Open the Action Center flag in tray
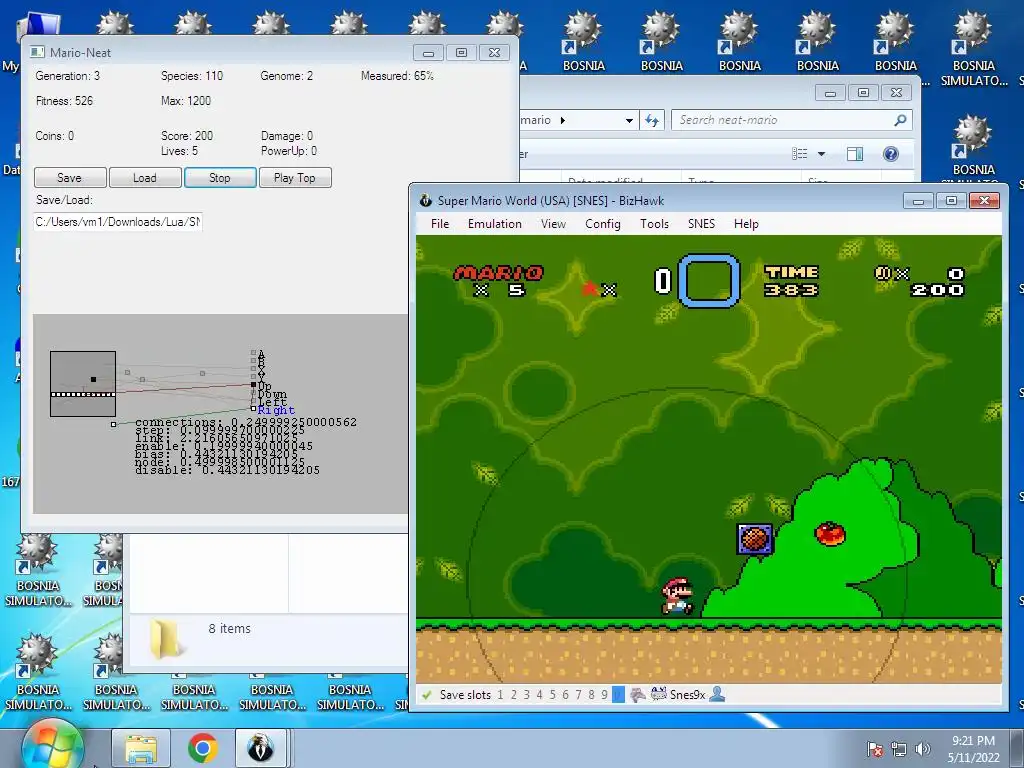 pyautogui.click(x=875, y=749)
